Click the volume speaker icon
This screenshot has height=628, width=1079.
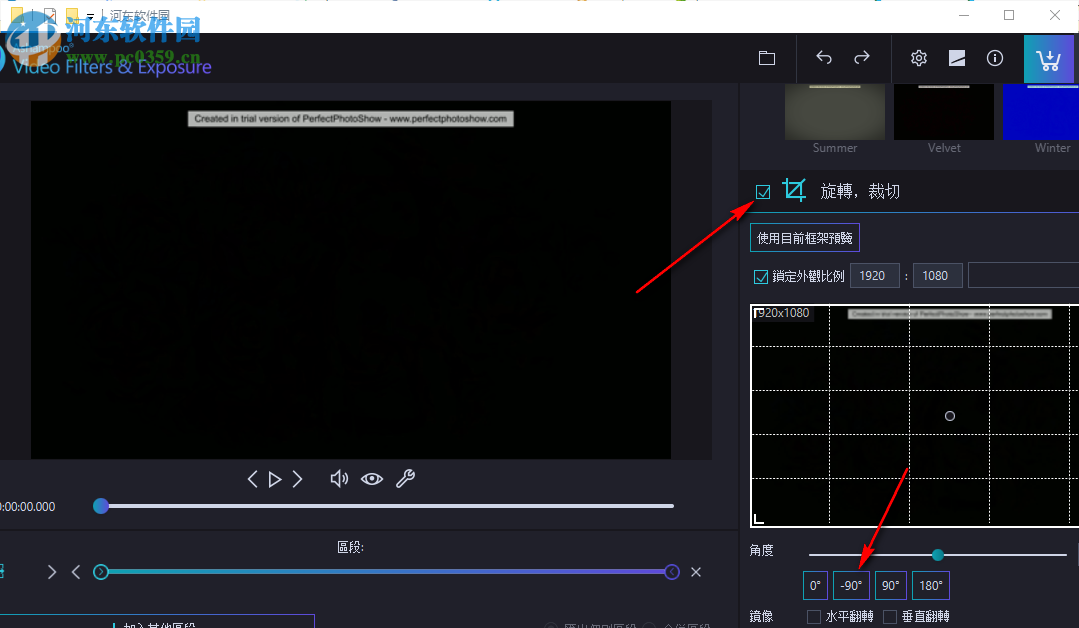[x=339, y=479]
